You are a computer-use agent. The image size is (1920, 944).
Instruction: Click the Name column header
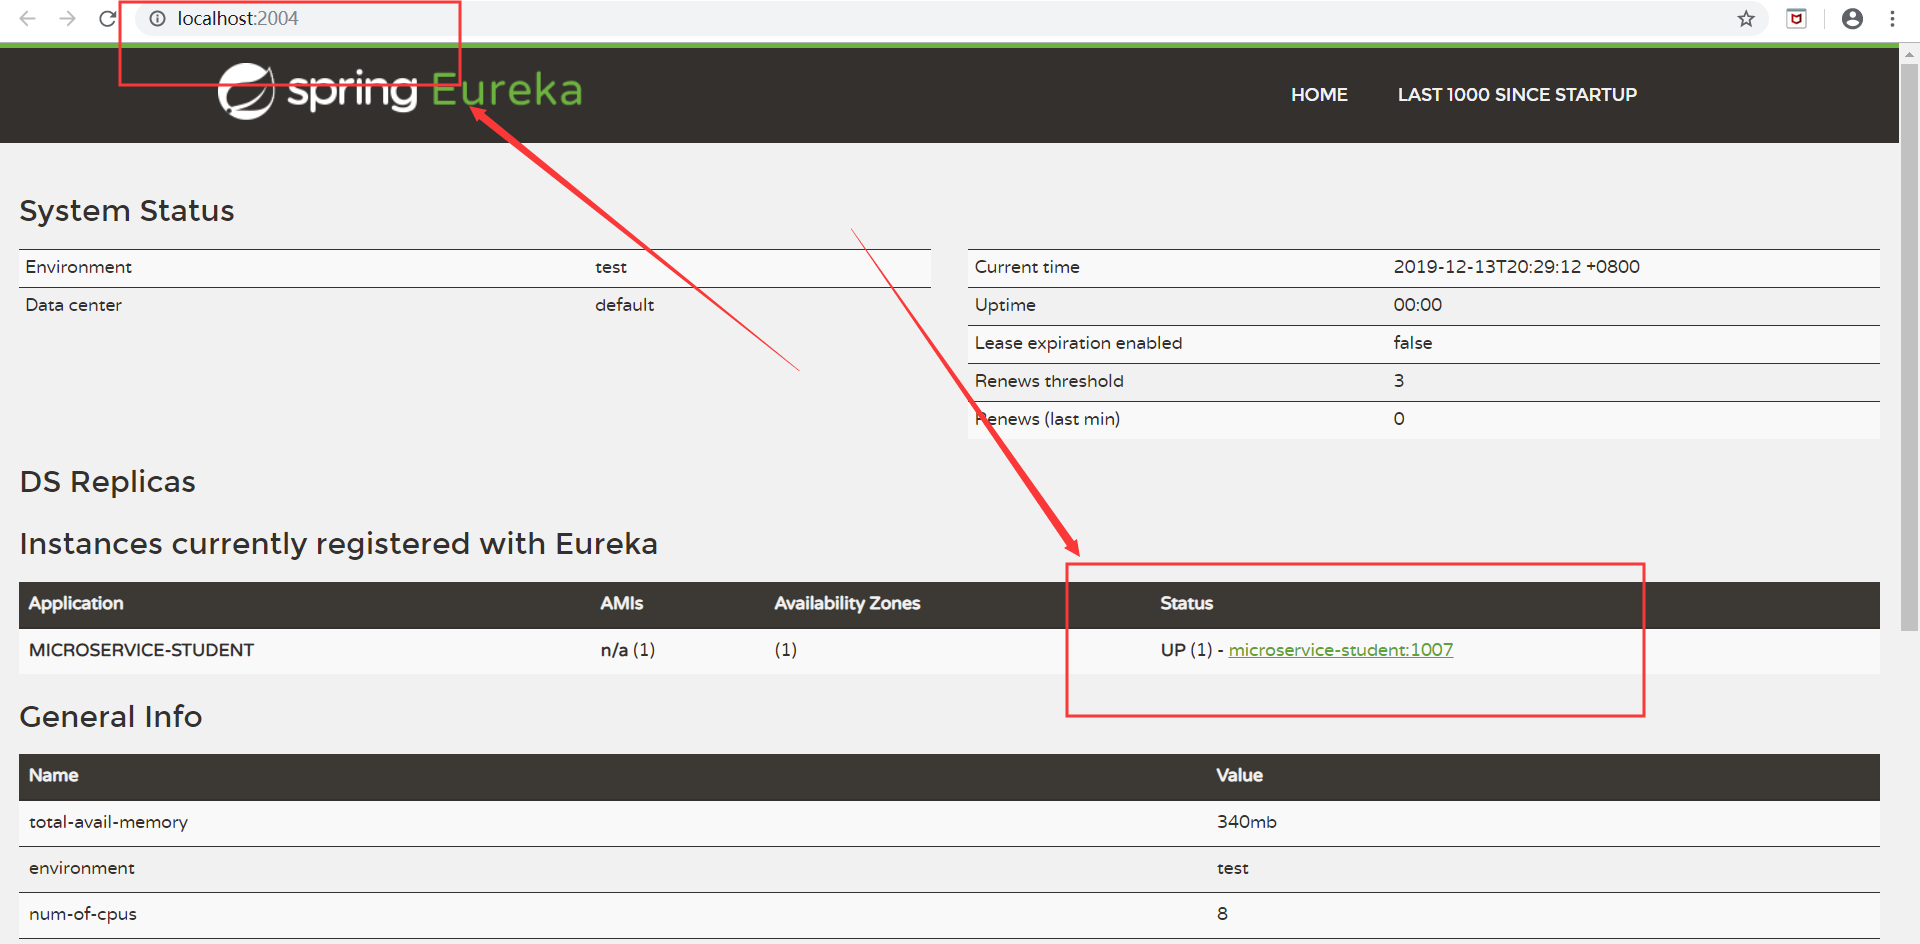tap(53, 775)
